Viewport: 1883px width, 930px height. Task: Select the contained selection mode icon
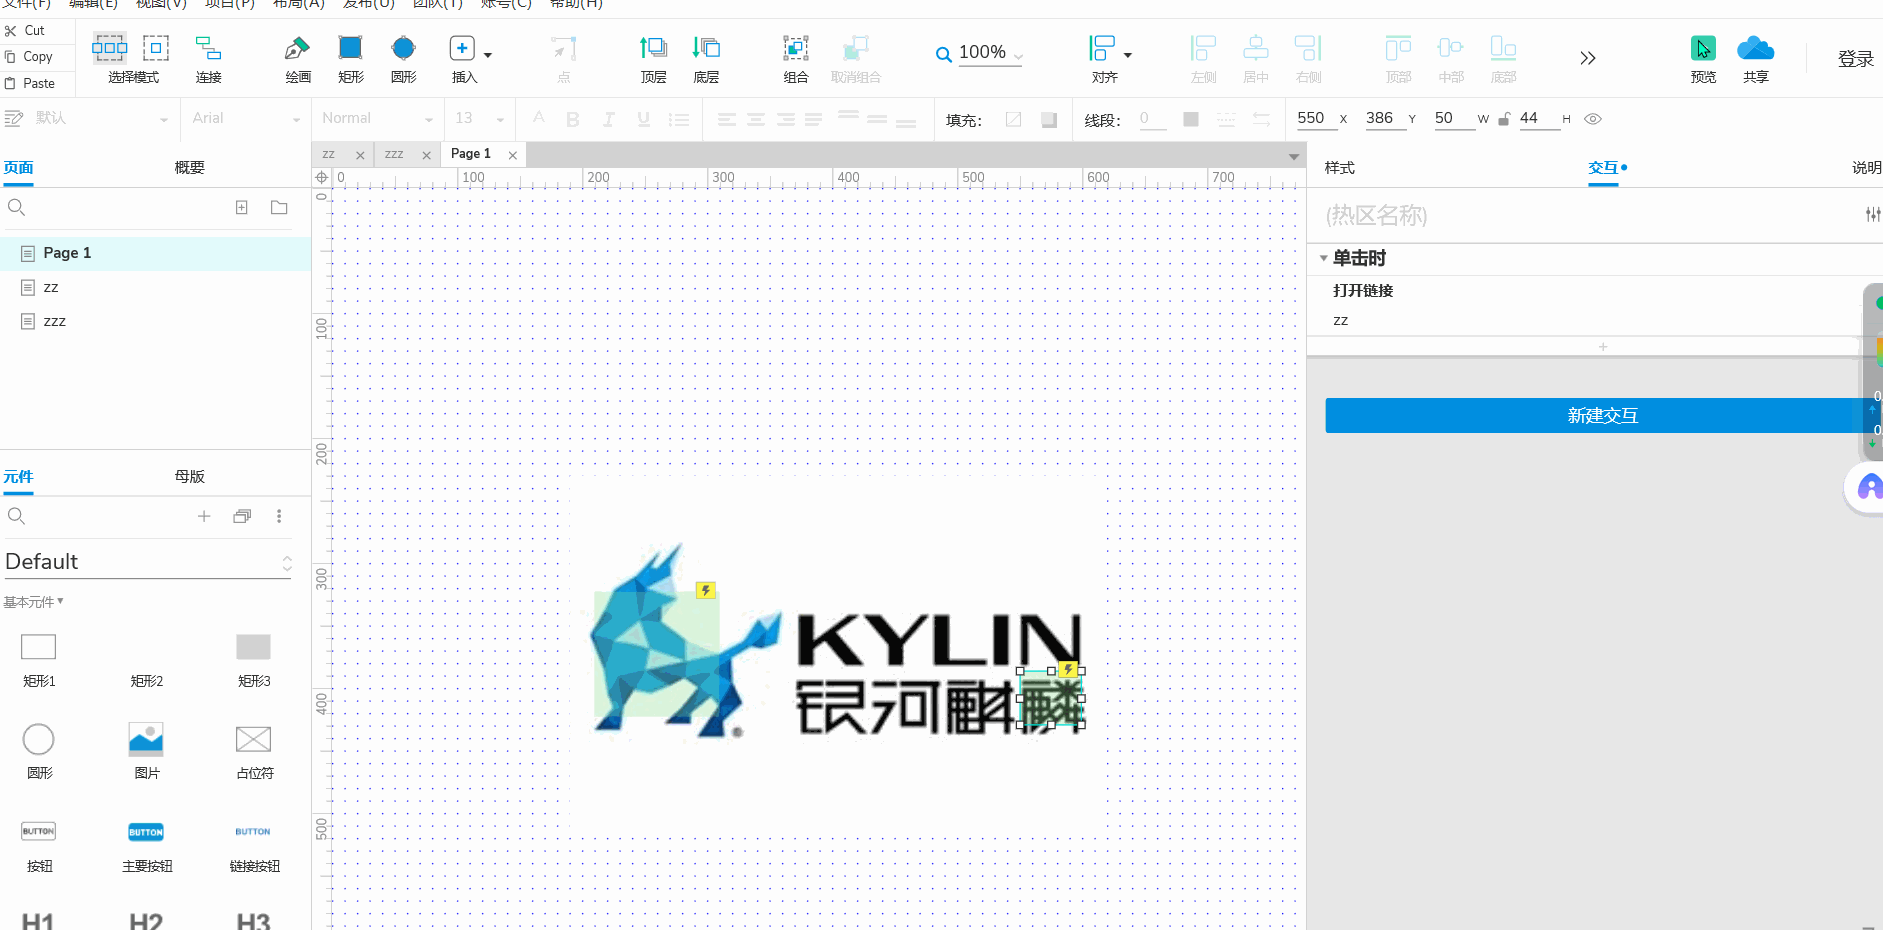(156, 47)
